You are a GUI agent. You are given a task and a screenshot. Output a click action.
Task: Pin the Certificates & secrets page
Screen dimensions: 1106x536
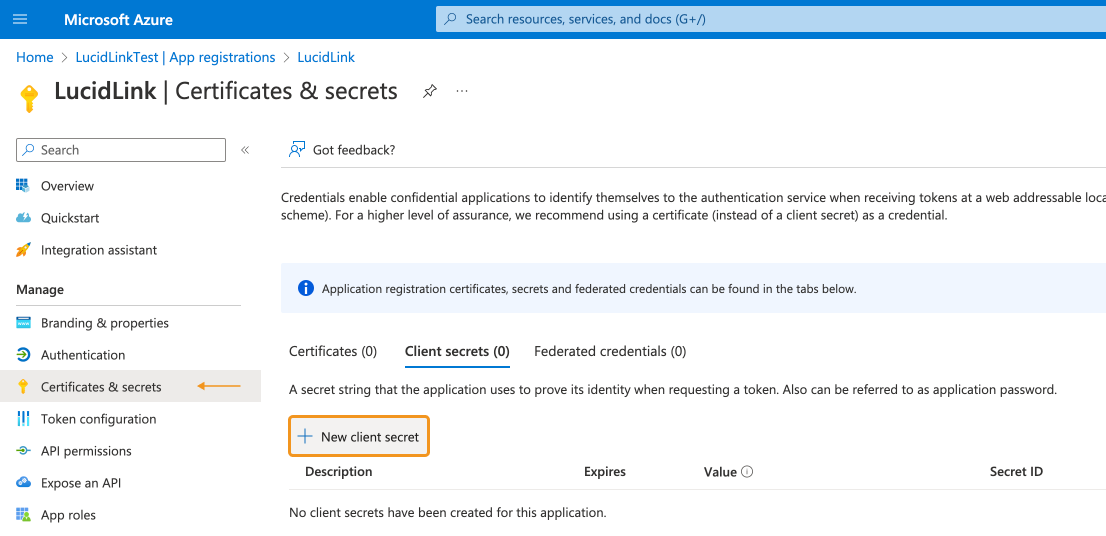(x=430, y=91)
